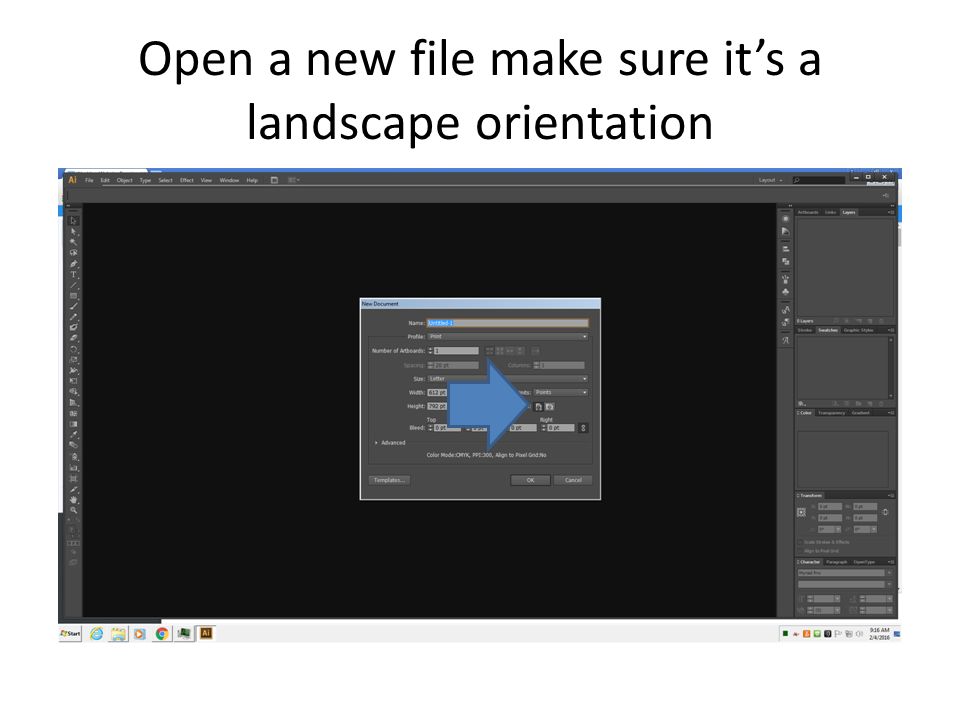Image resolution: width=960 pixels, height=720 pixels.
Task: Open the Units dropdown
Action: [561, 392]
